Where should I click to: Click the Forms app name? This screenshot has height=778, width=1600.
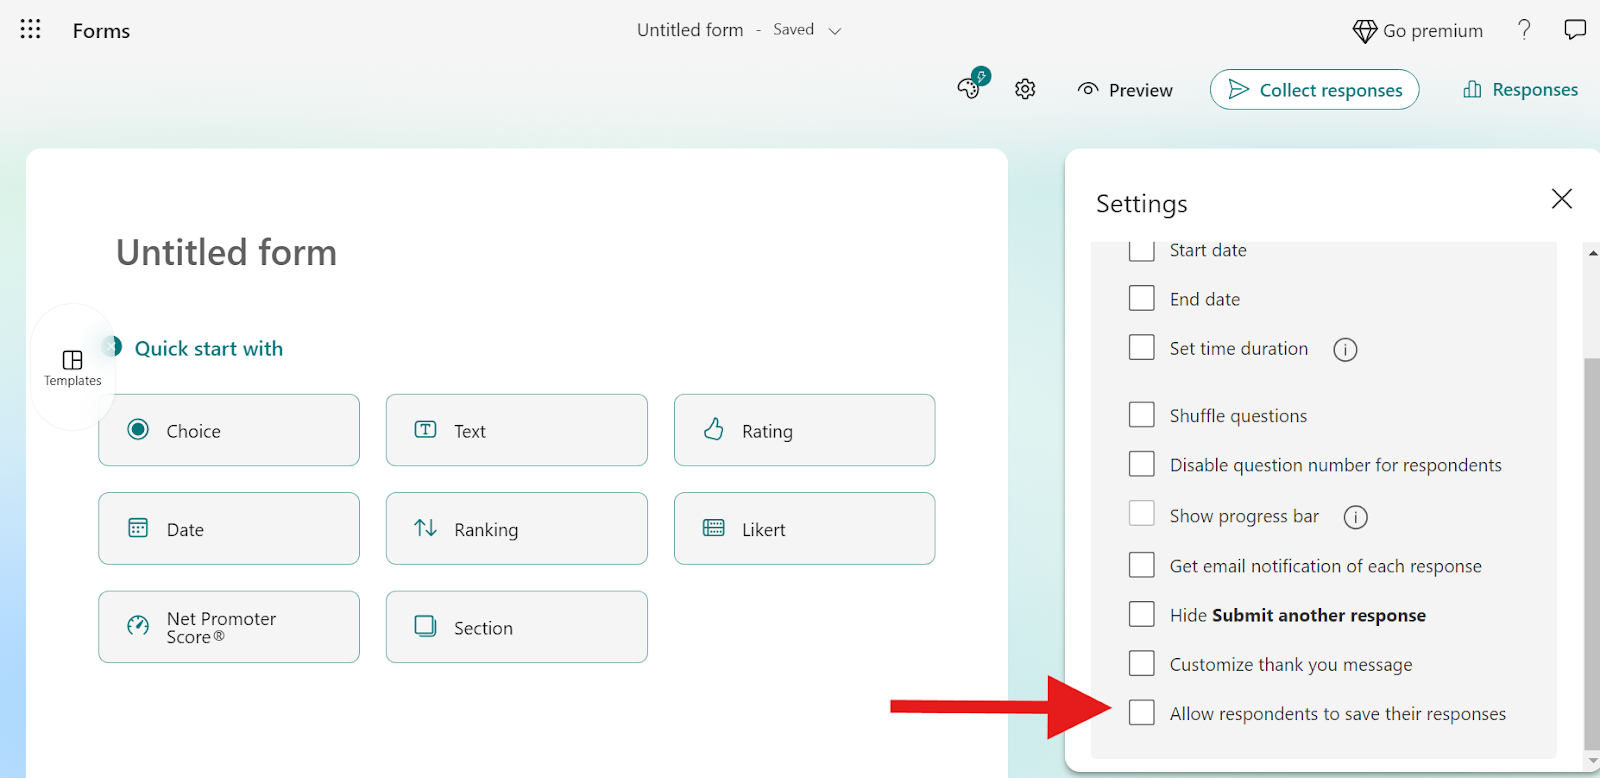pos(101,31)
